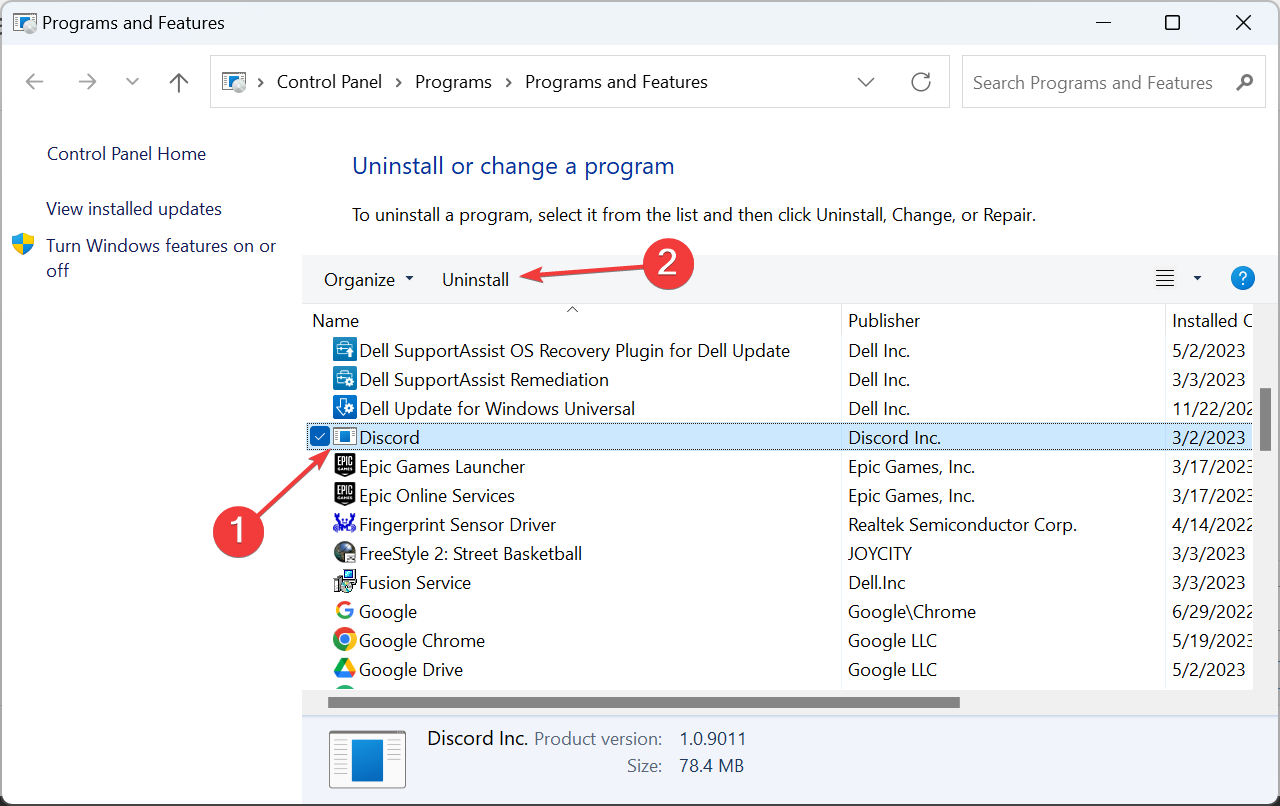Open the recent locations dropdown chevron

click(x=132, y=82)
